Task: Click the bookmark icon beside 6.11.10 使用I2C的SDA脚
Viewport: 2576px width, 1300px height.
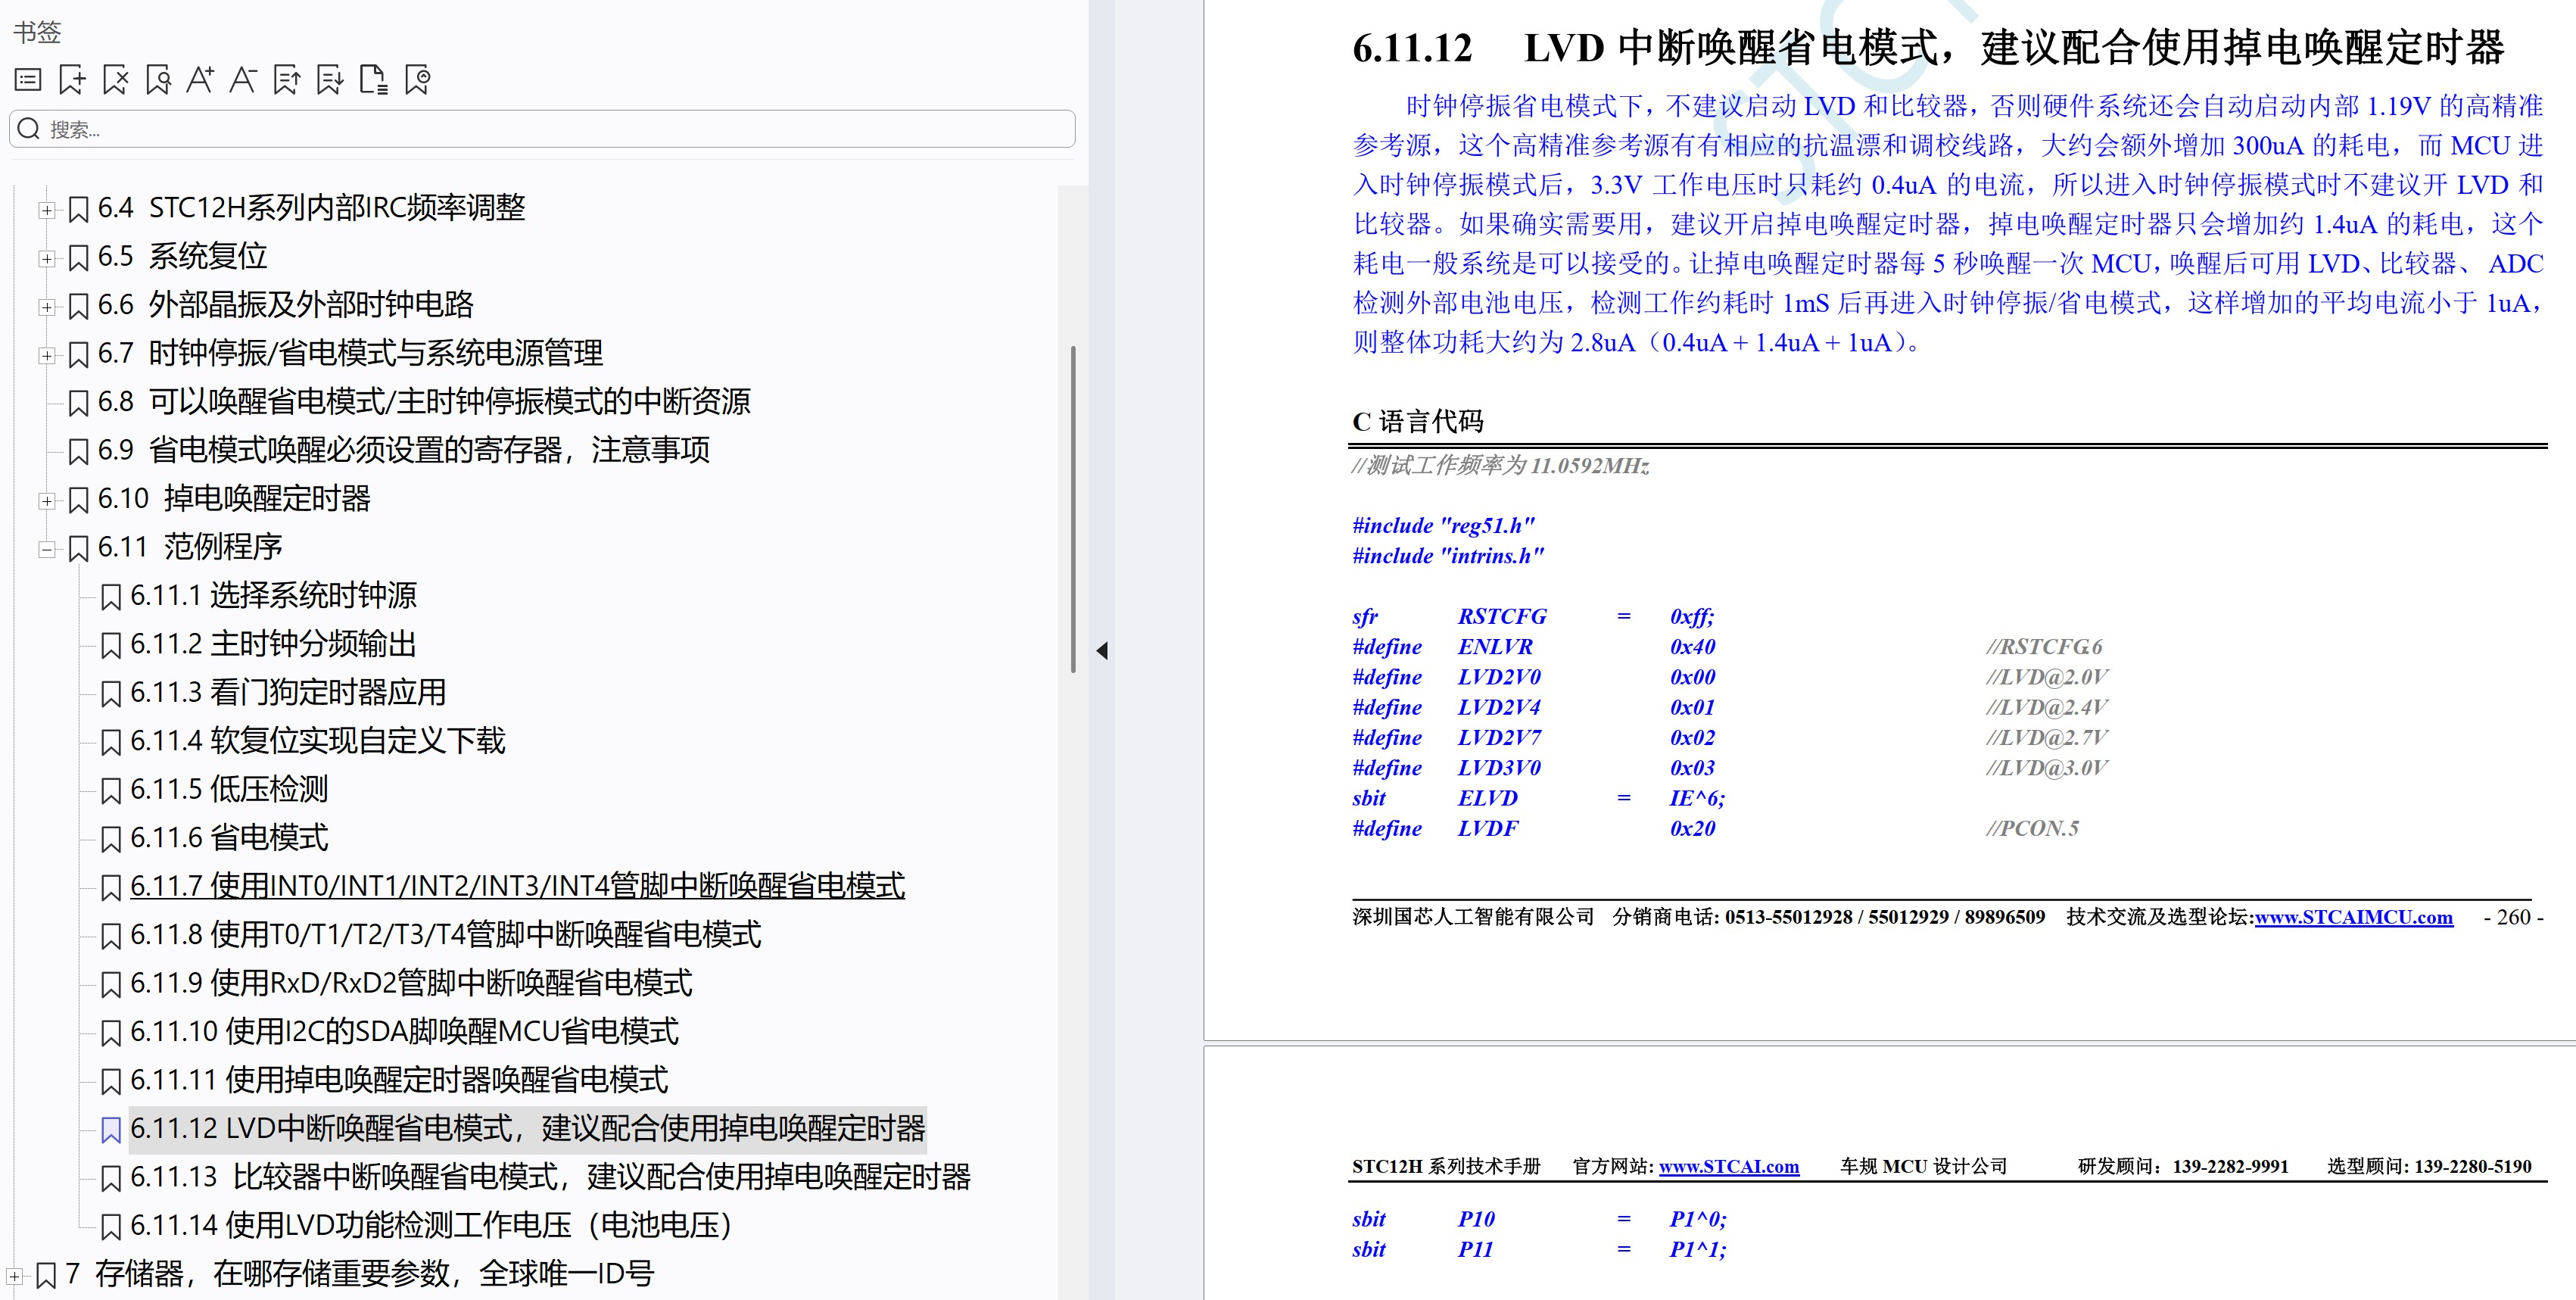Action: pos(111,1033)
